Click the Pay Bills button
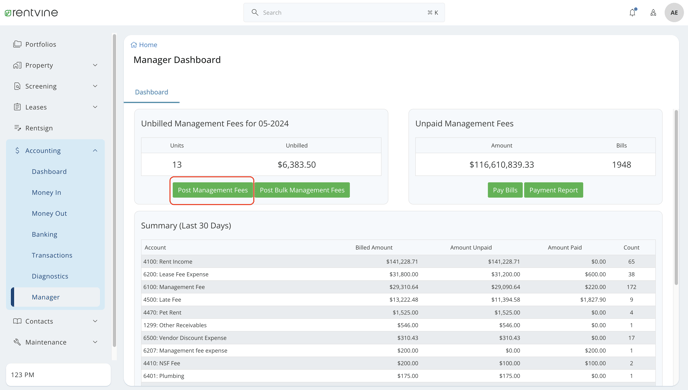 [505, 190]
